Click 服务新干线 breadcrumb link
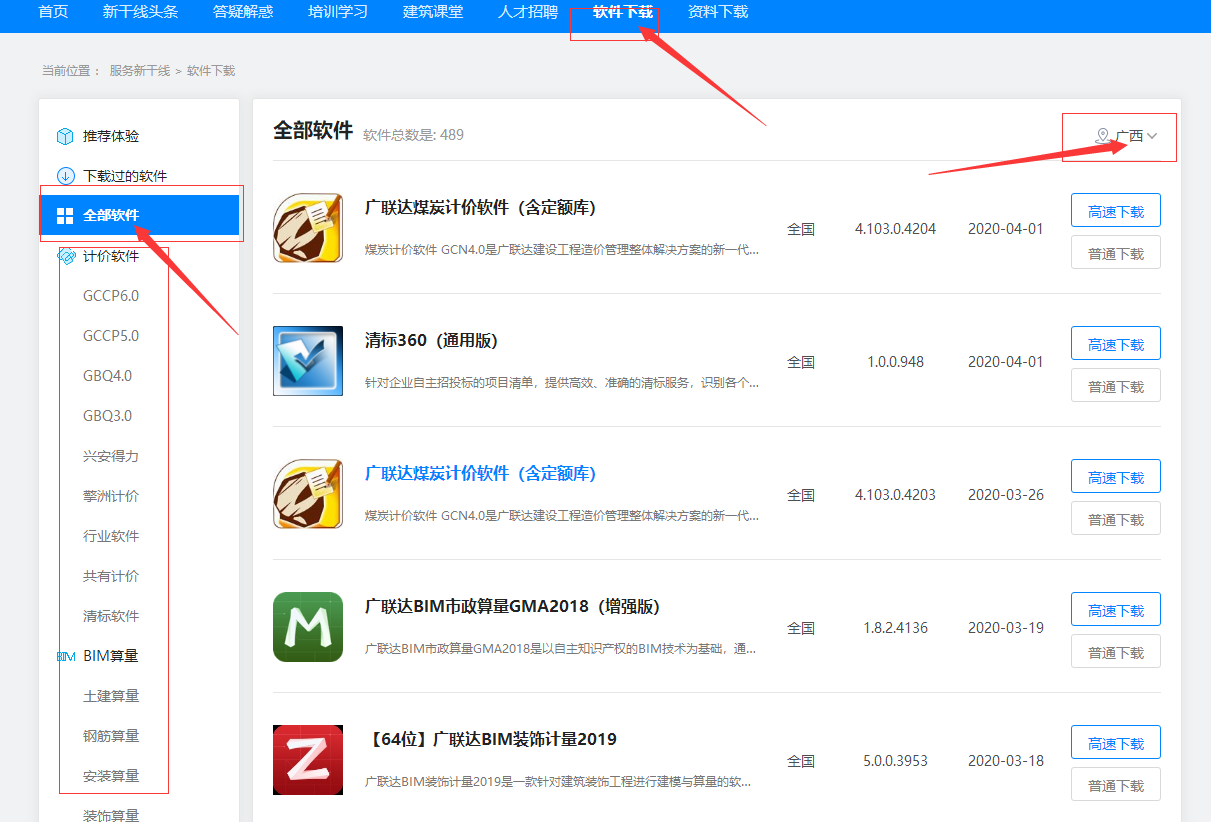This screenshot has height=822, width=1211. tap(140, 71)
